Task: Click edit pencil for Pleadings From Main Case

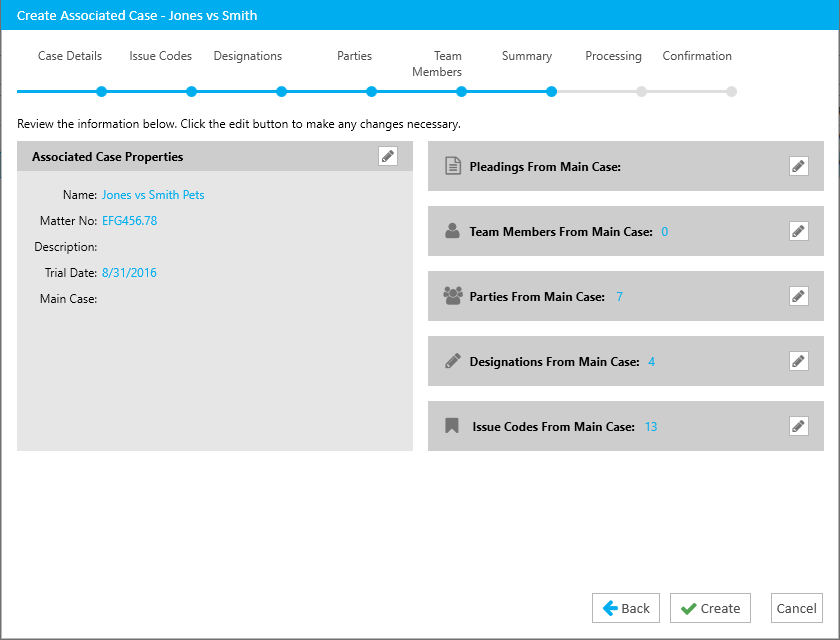Action: click(798, 166)
